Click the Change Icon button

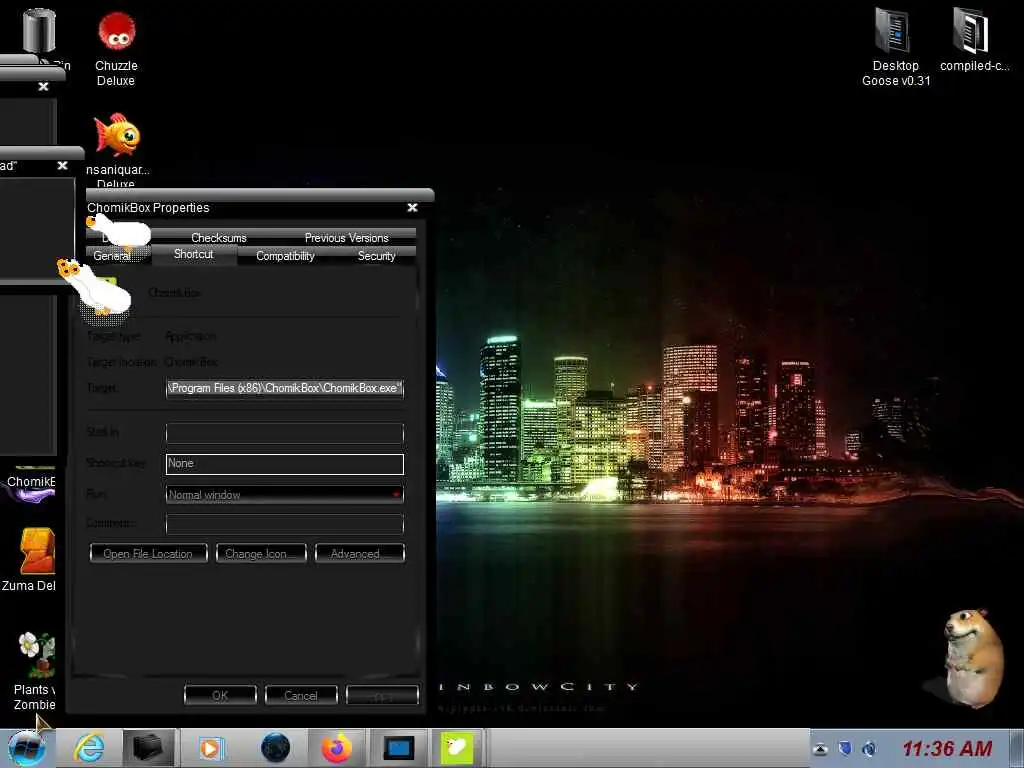click(x=261, y=553)
